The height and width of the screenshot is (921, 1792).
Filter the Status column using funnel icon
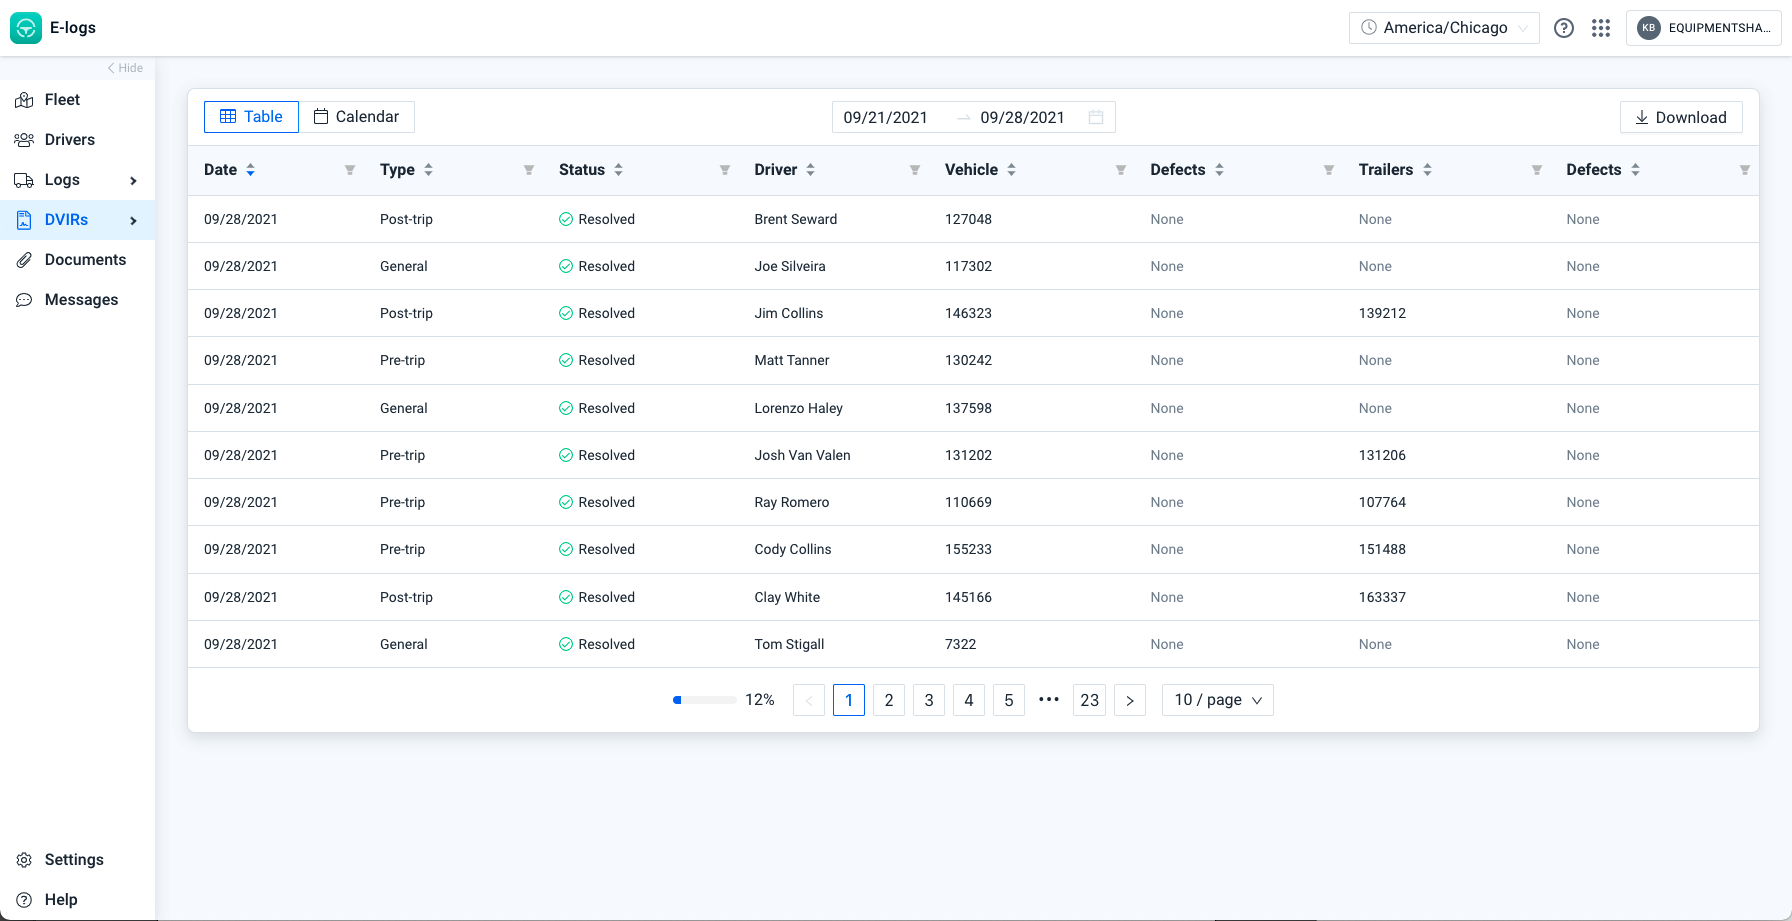725,170
